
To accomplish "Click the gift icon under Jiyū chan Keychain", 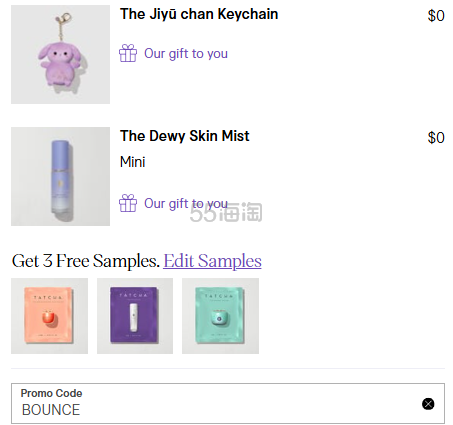I will pyautogui.click(x=128, y=53).
